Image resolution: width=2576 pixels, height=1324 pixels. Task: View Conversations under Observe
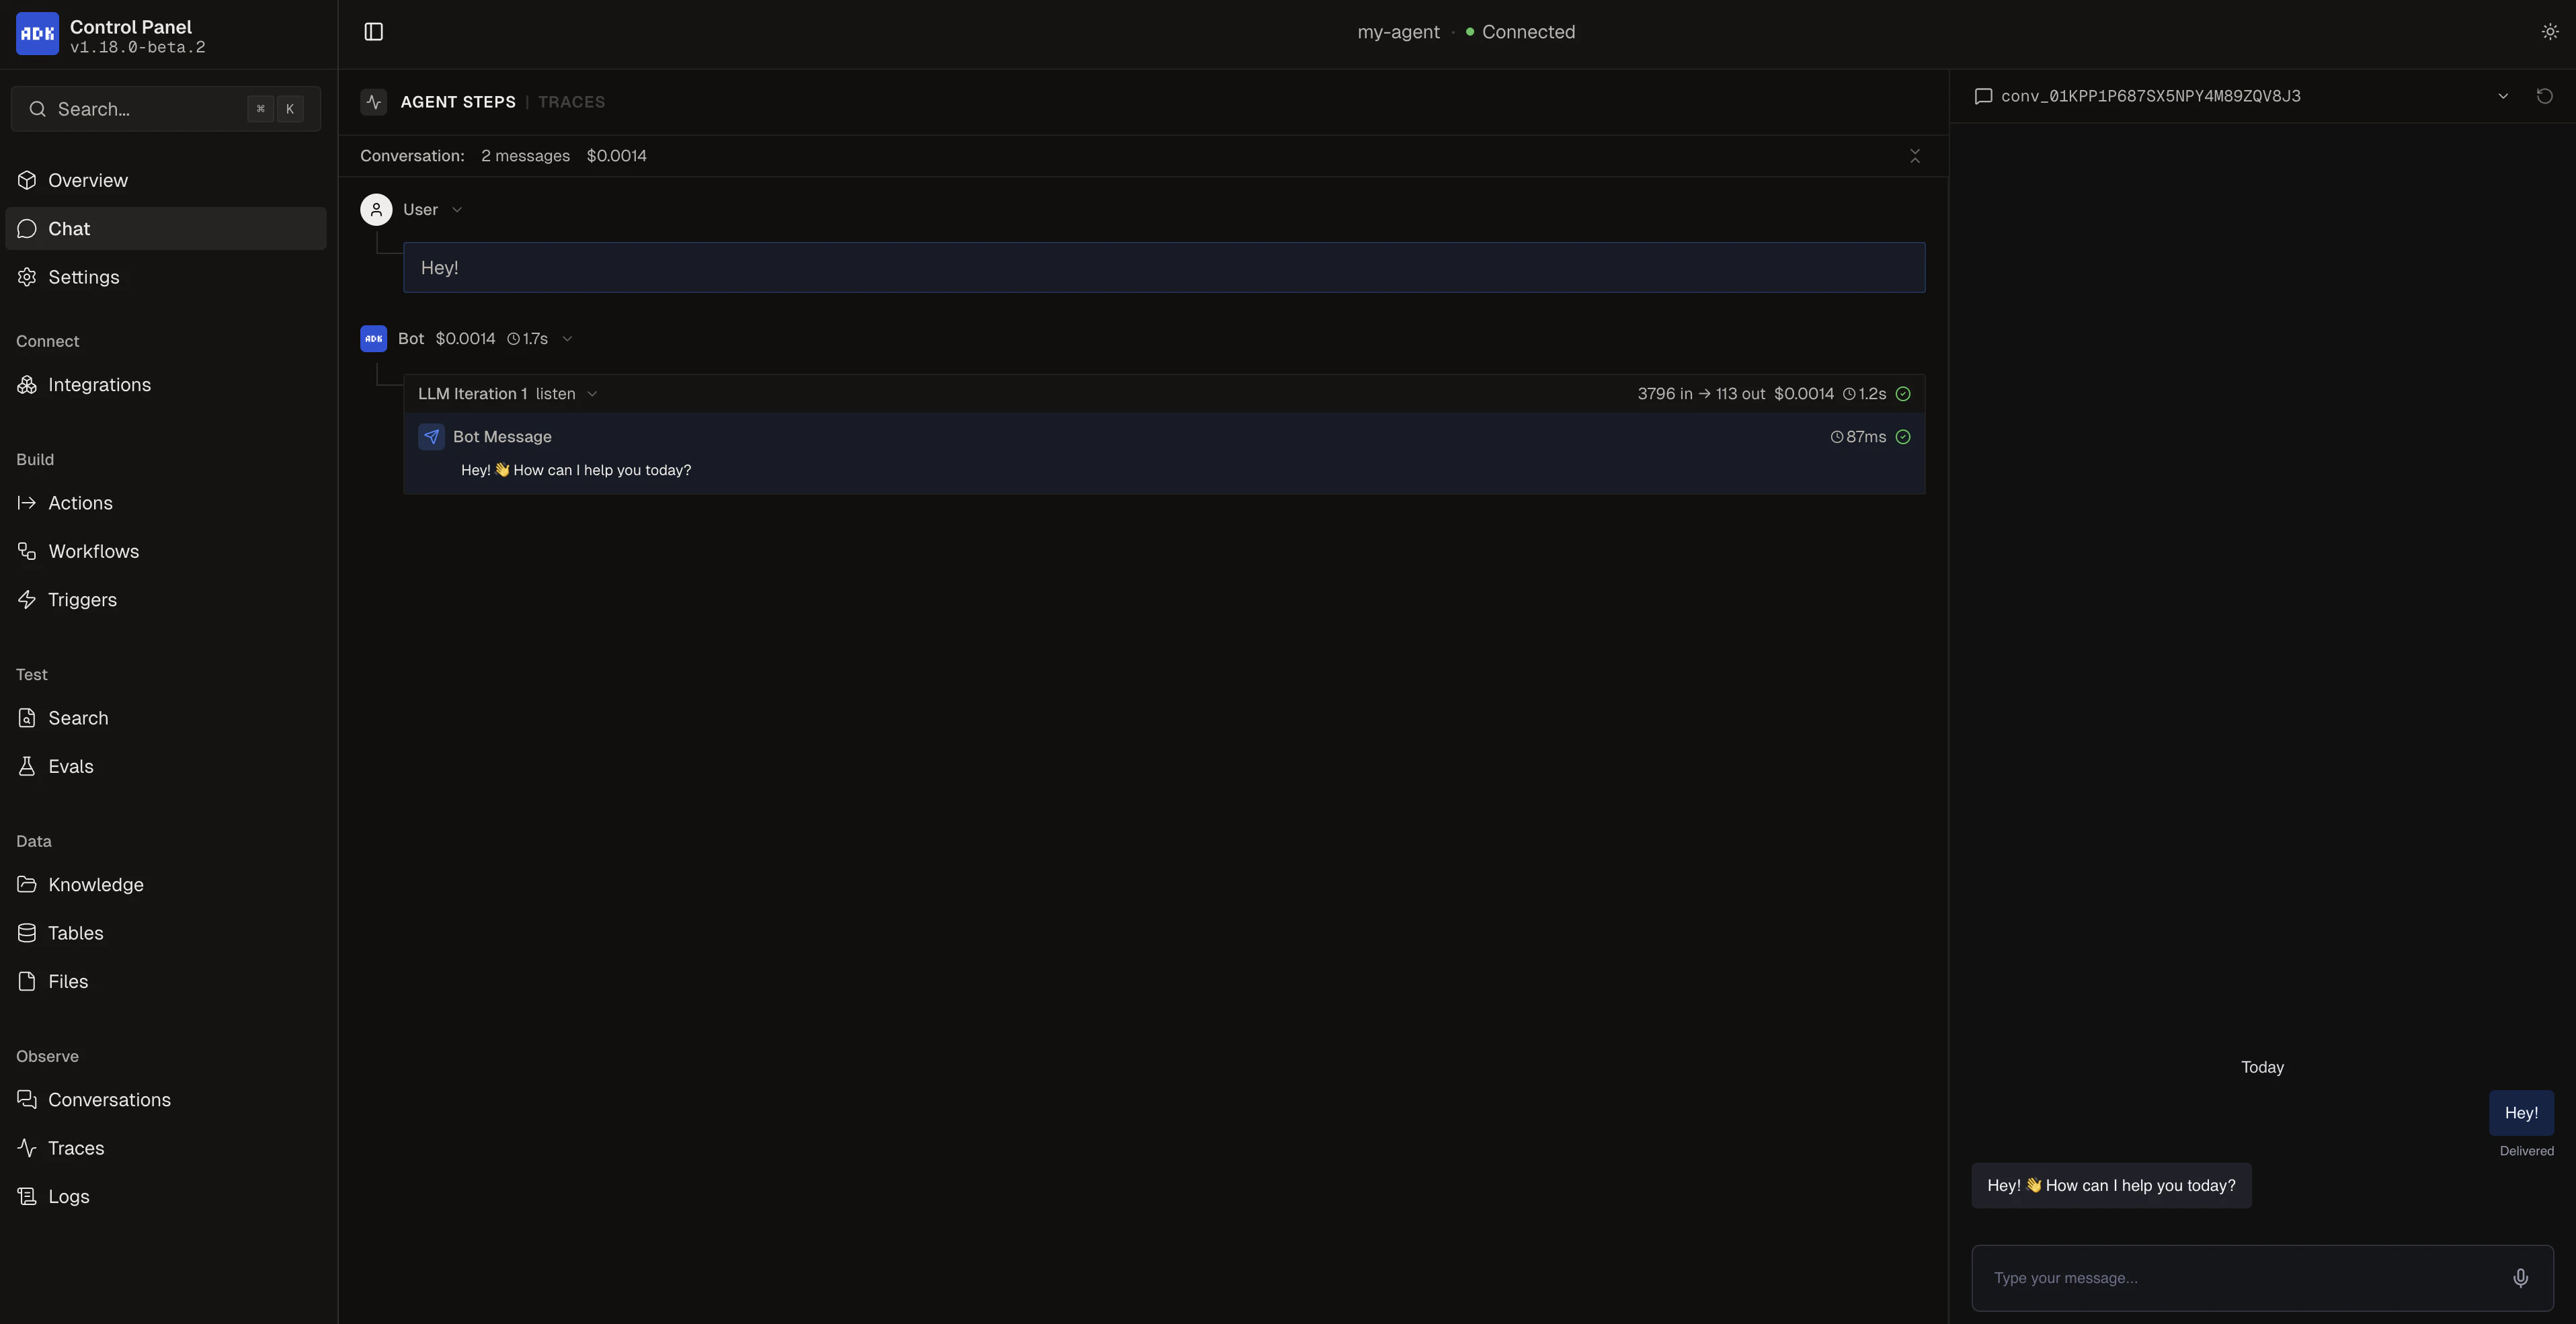click(x=108, y=1099)
